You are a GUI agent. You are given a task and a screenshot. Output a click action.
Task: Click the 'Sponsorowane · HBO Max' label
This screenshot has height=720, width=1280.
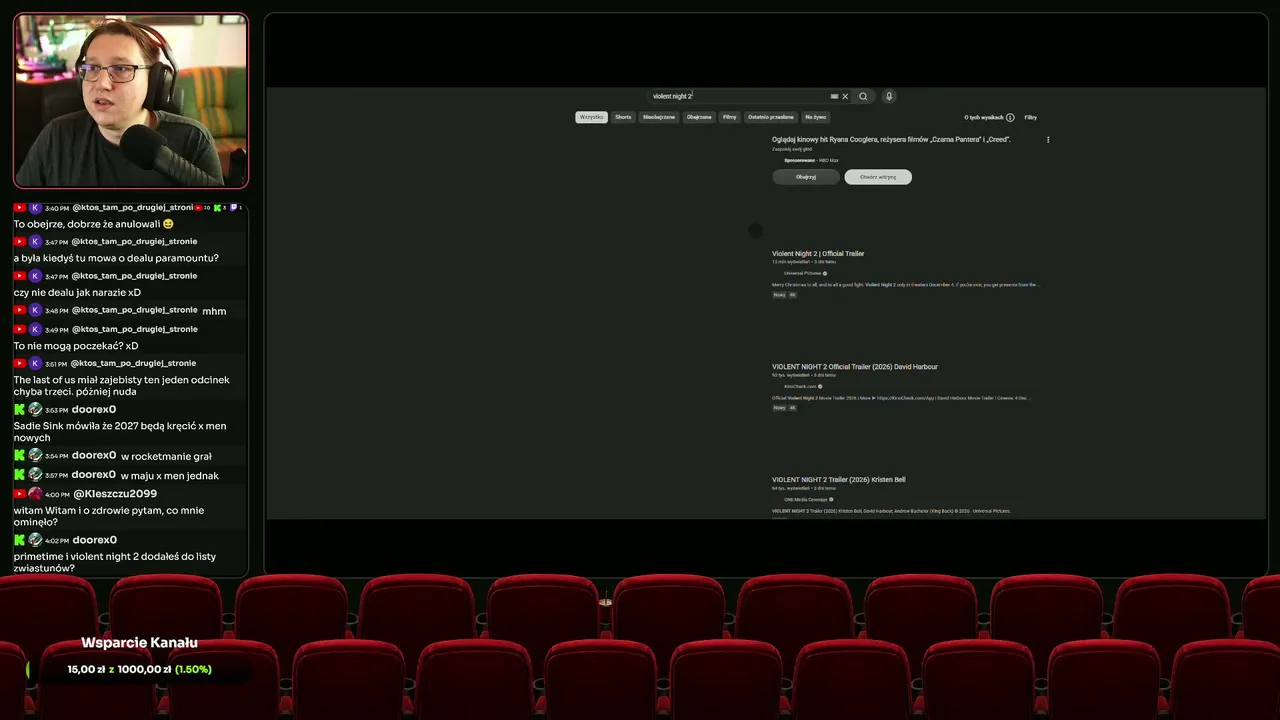point(811,160)
